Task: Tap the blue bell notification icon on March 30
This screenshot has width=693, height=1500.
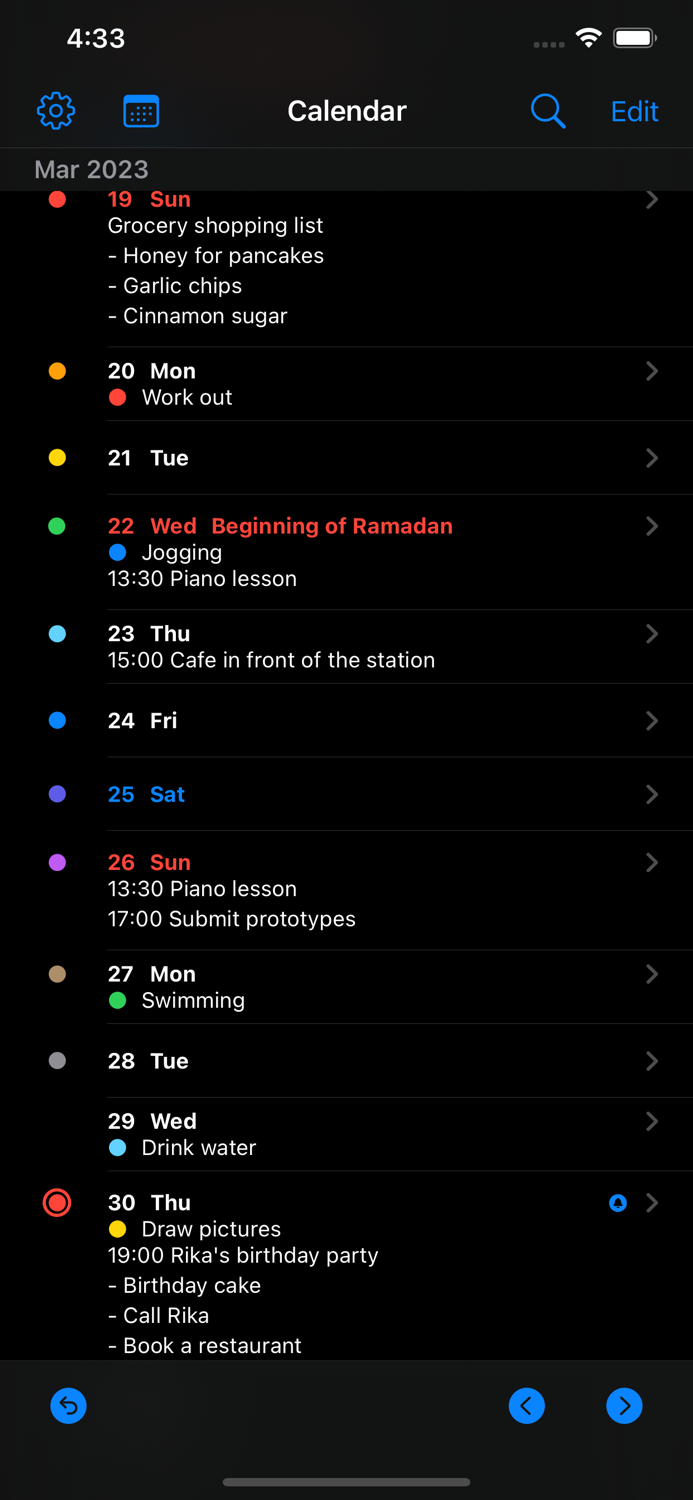Action: click(x=617, y=1203)
